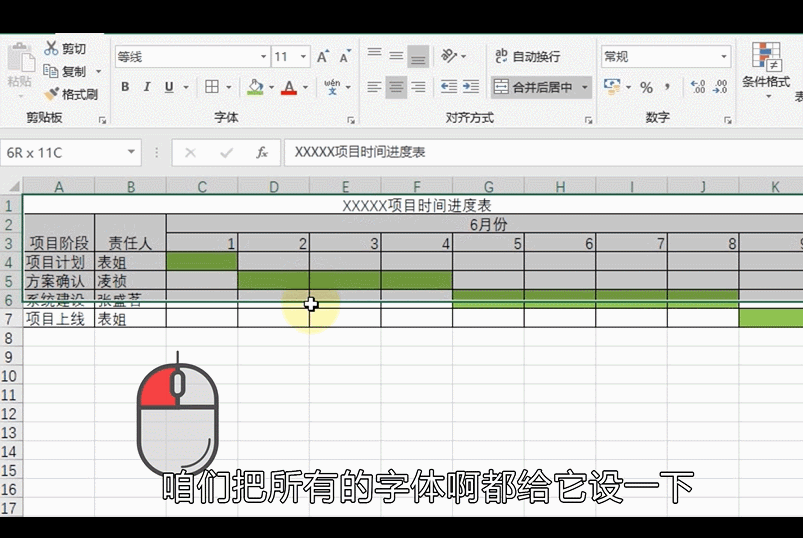Image resolution: width=803 pixels, height=538 pixels.
Task: Open the font name dropdown (等线)
Action: tap(264, 57)
